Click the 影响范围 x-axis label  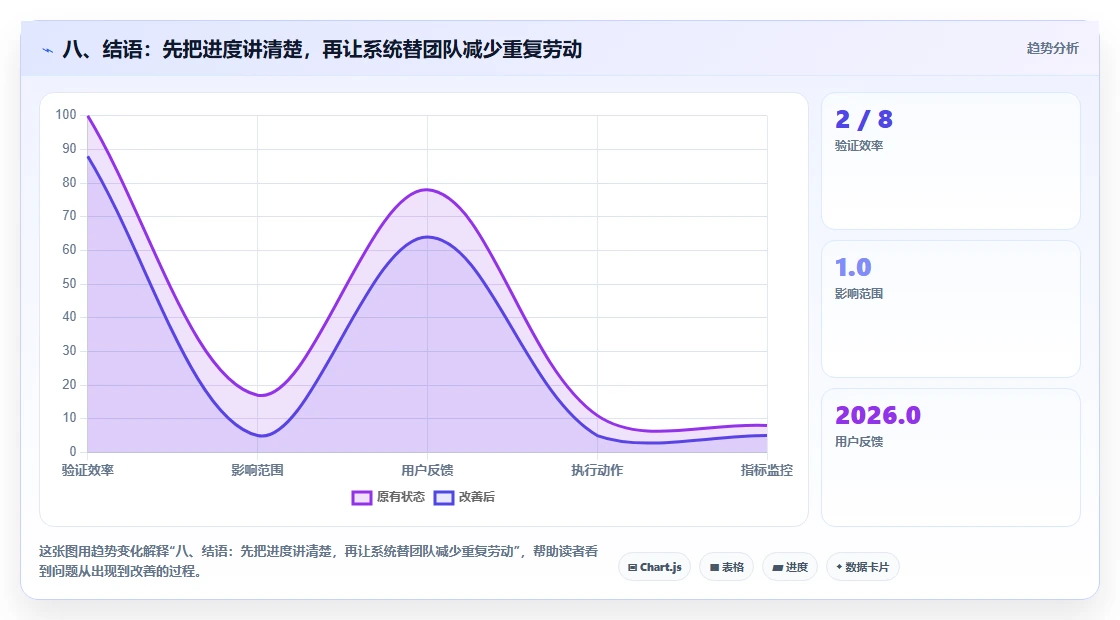(x=257, y=470)
